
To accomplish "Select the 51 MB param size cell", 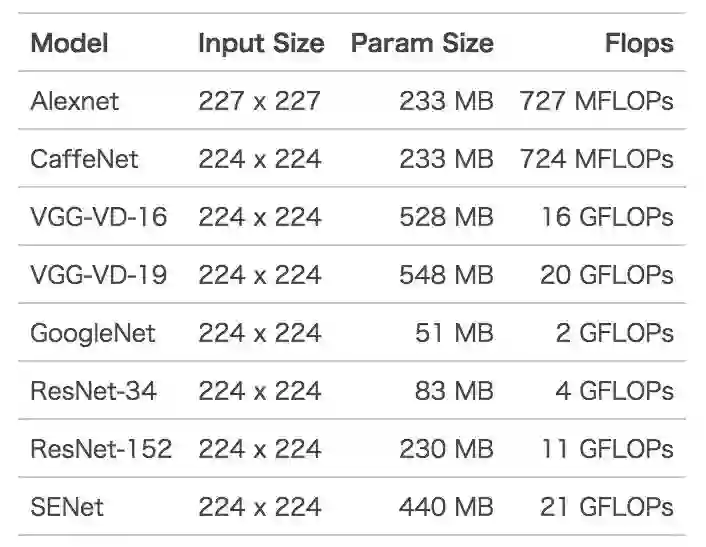I will [x=454, y=333].
